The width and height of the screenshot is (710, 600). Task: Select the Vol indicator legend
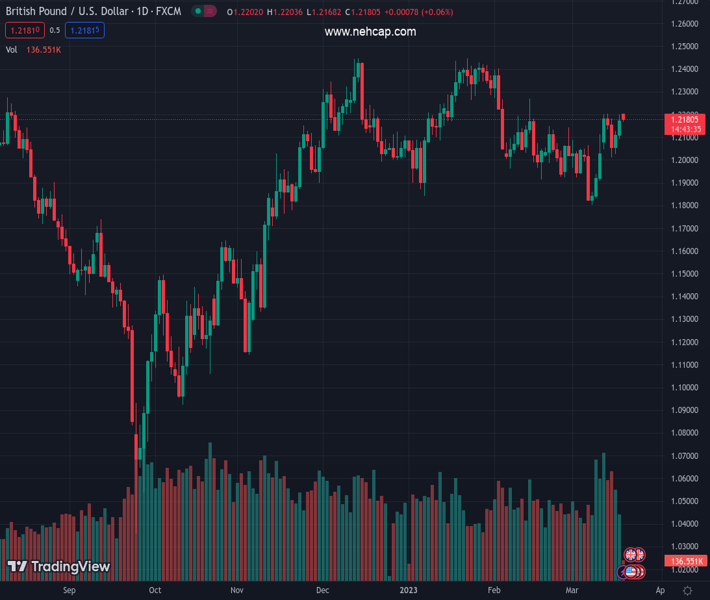[12, 49]
